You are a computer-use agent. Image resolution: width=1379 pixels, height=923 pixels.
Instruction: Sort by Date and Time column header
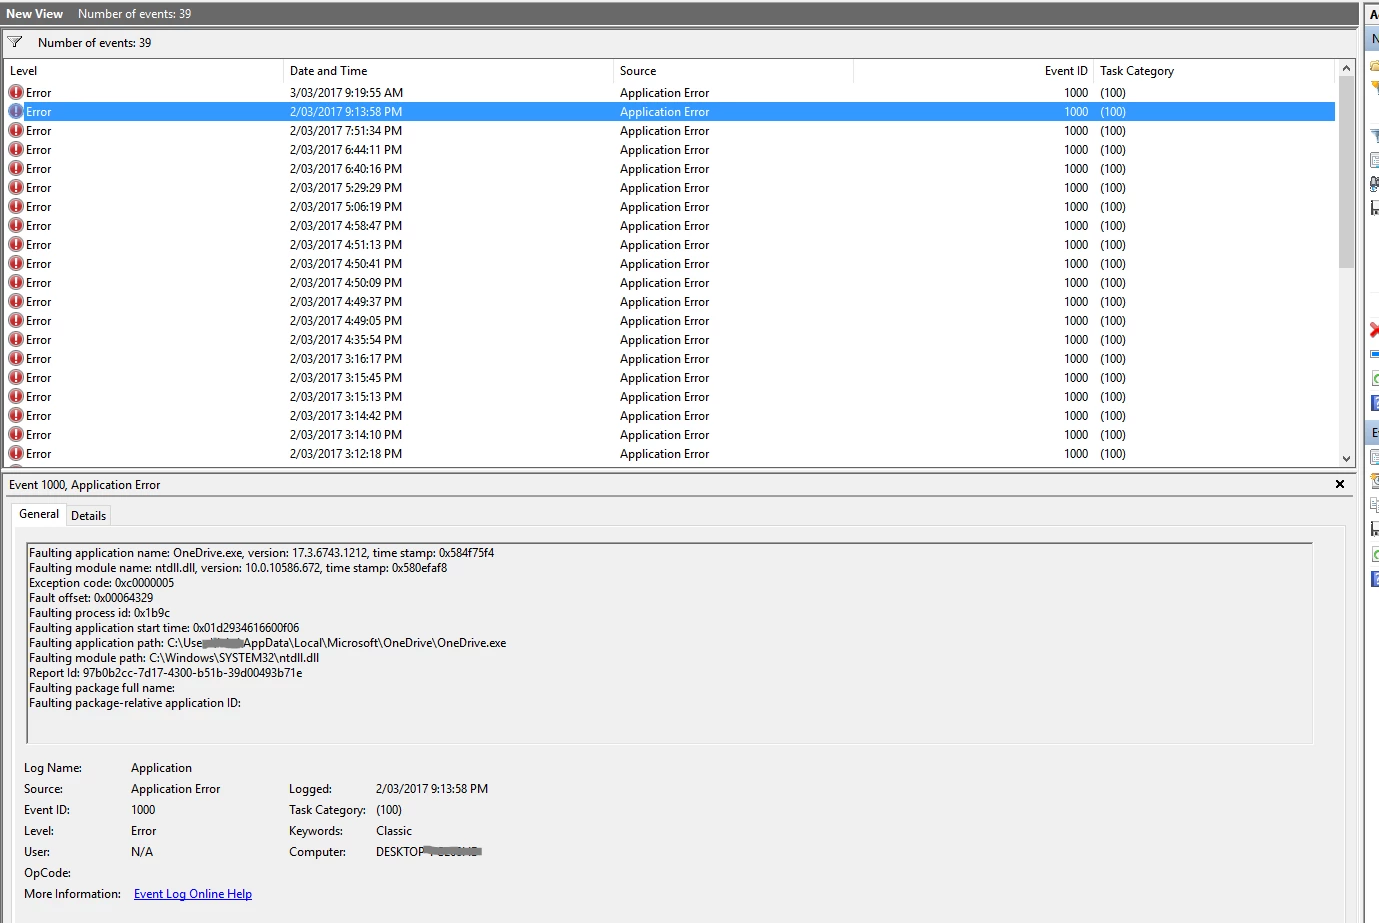pos(448,71)
